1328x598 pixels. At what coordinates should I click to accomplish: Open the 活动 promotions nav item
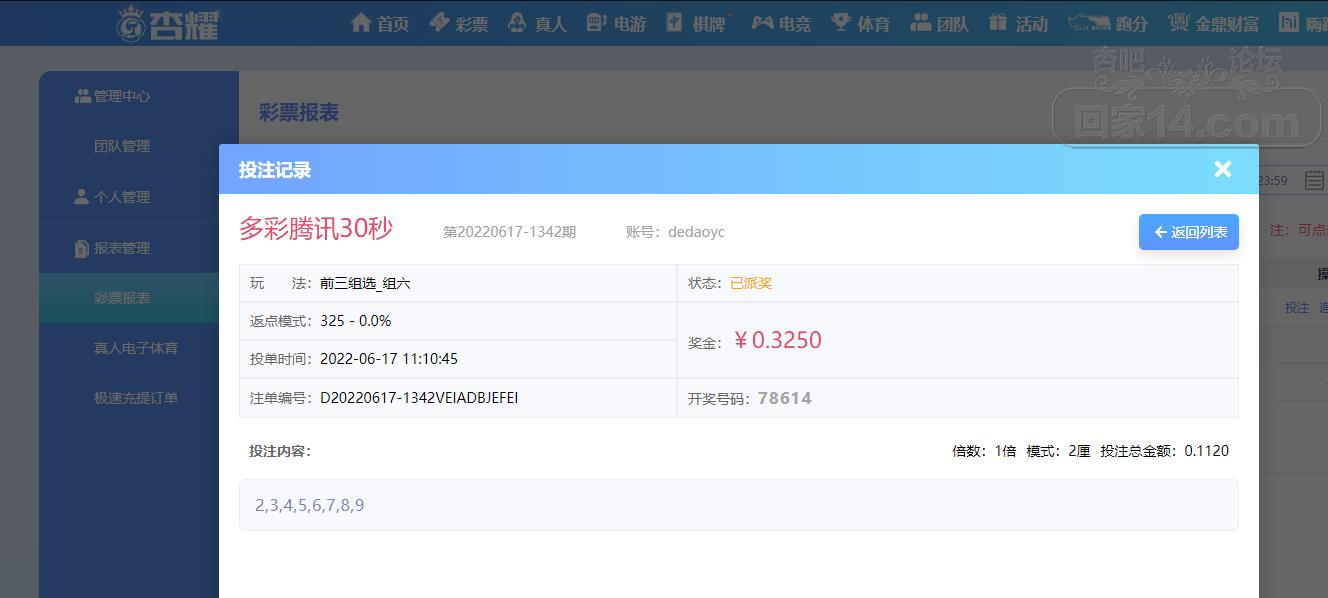pyautogui.click(x=1018, y=23)
